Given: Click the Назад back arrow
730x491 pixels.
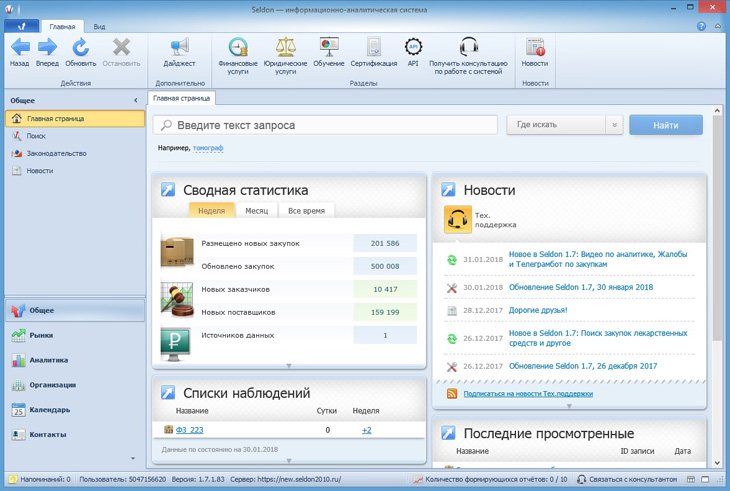Looking at the screenshot, I should coord(20,47).
